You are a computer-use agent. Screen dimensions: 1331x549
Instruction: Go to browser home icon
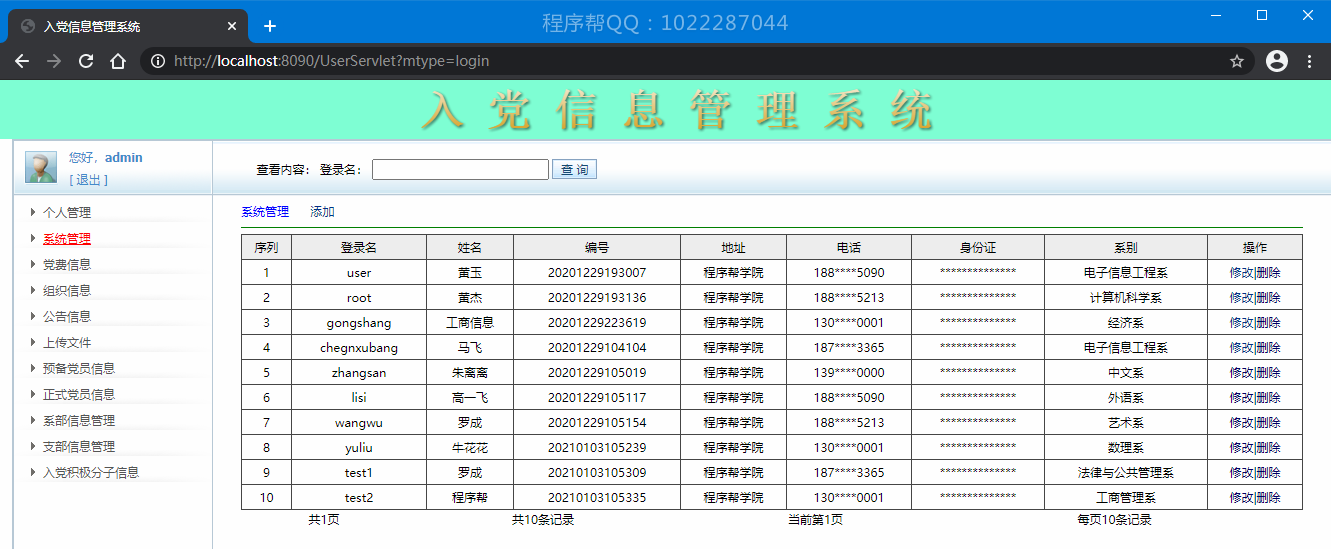[118, 61]
